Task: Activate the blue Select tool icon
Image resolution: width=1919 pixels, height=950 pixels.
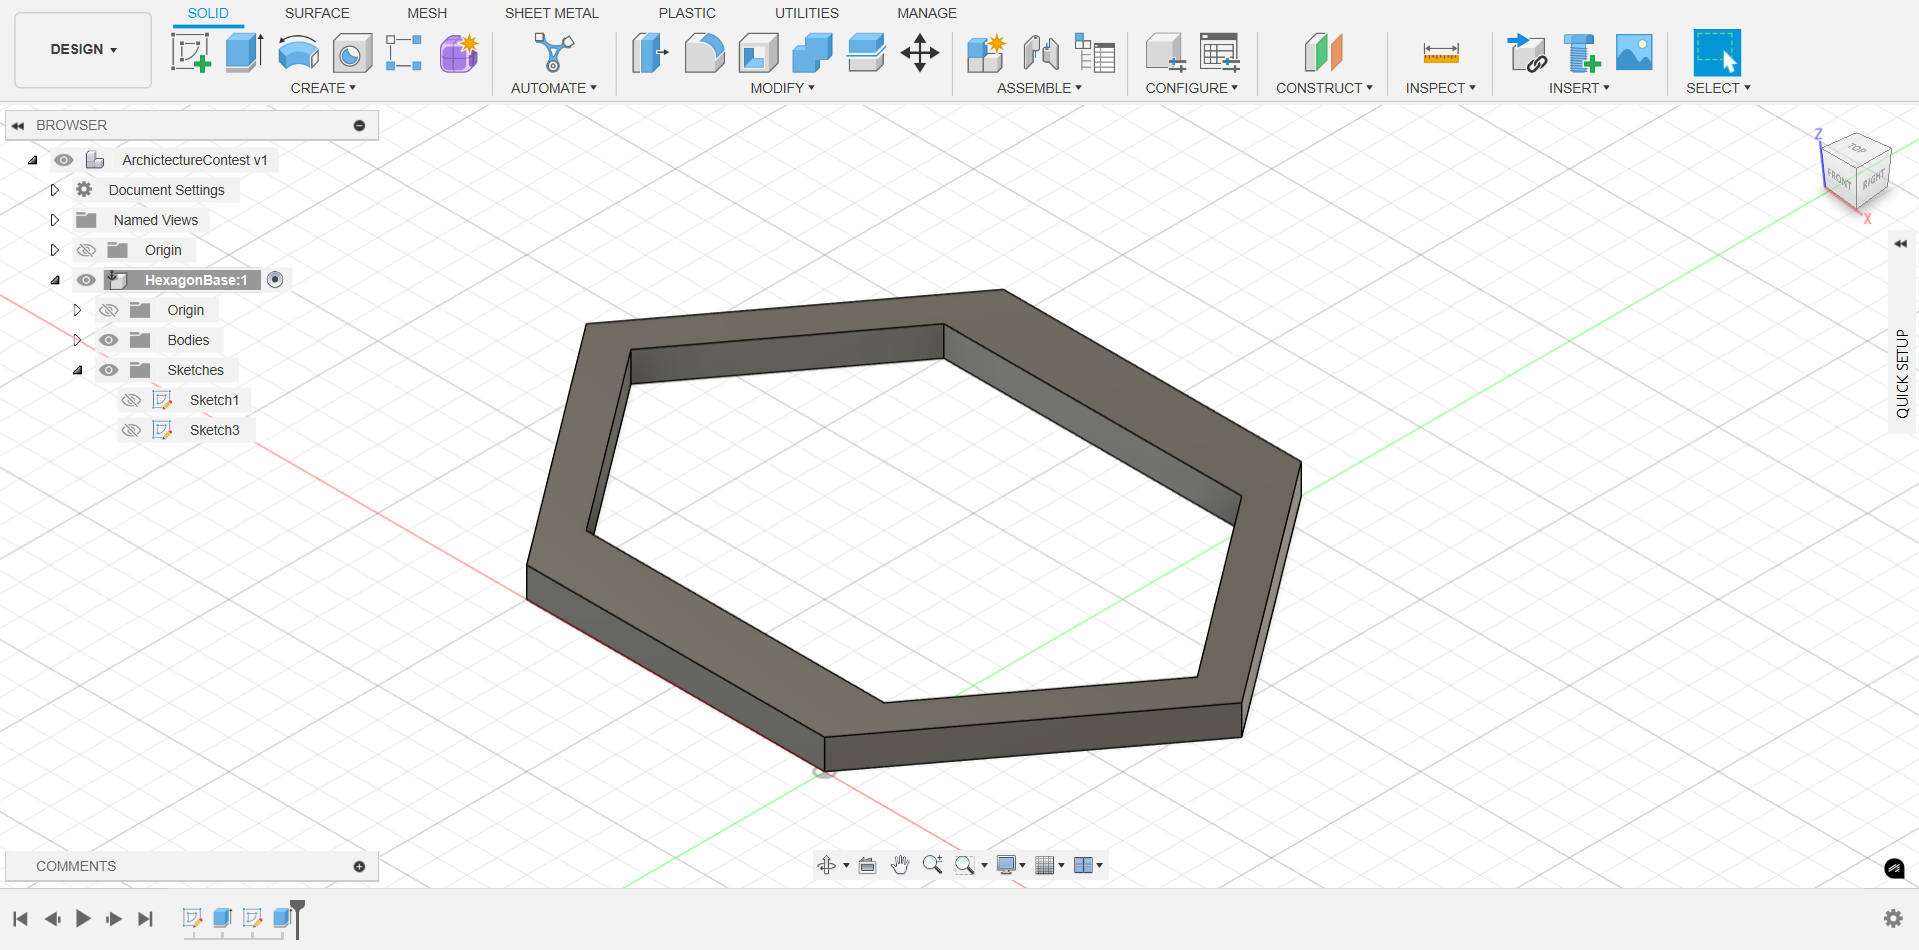Action: coord(1717,53)
